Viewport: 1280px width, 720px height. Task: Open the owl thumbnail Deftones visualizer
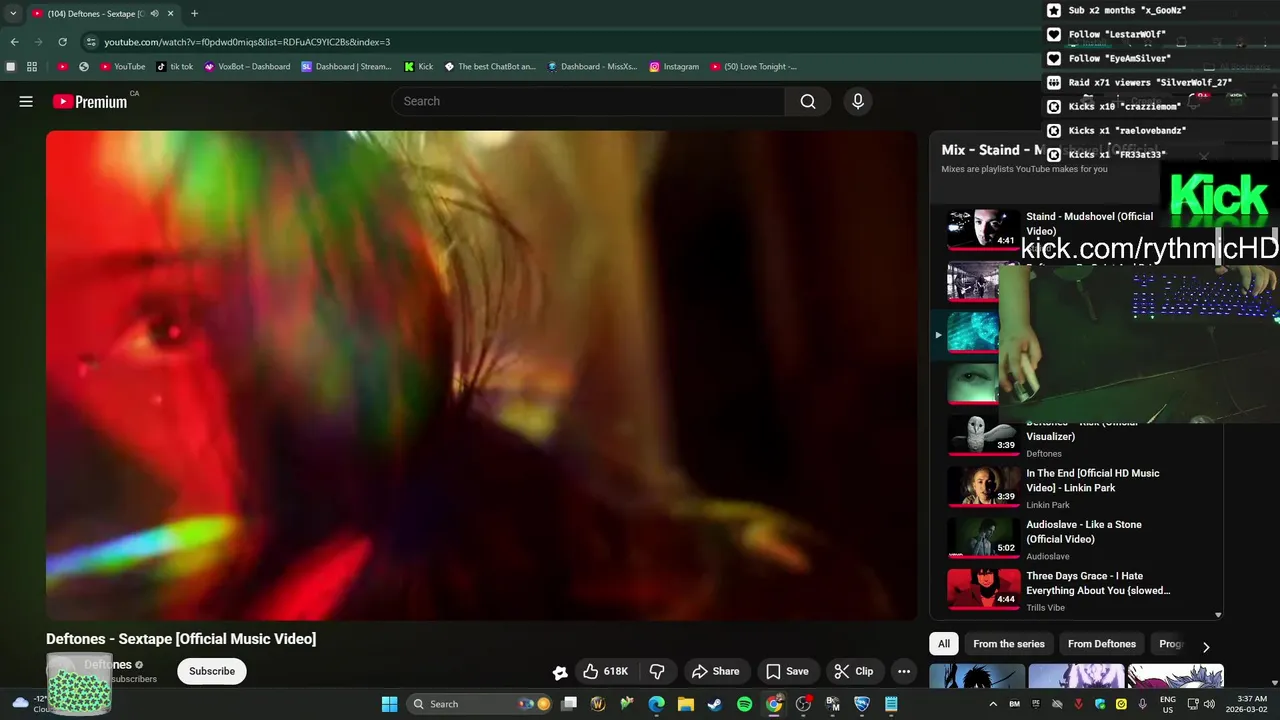984,434
